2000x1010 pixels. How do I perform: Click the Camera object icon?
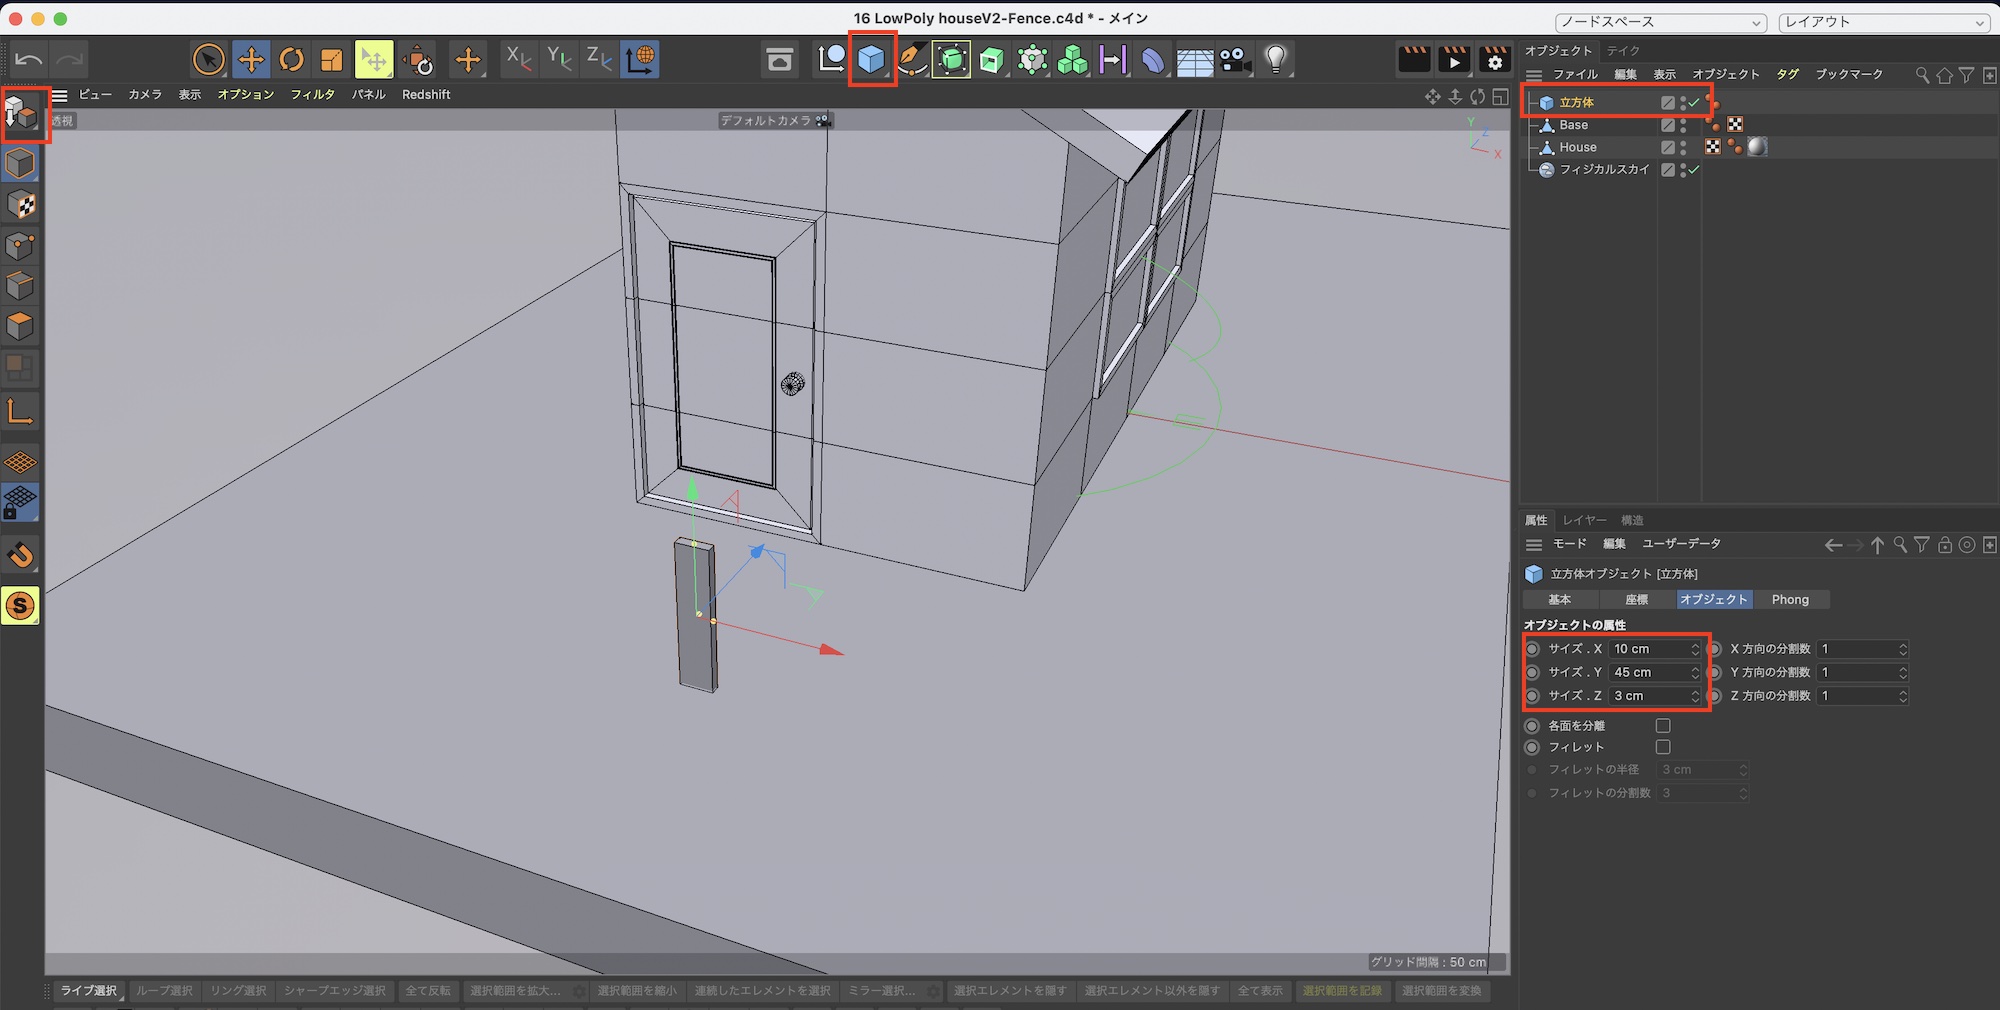1235,60
